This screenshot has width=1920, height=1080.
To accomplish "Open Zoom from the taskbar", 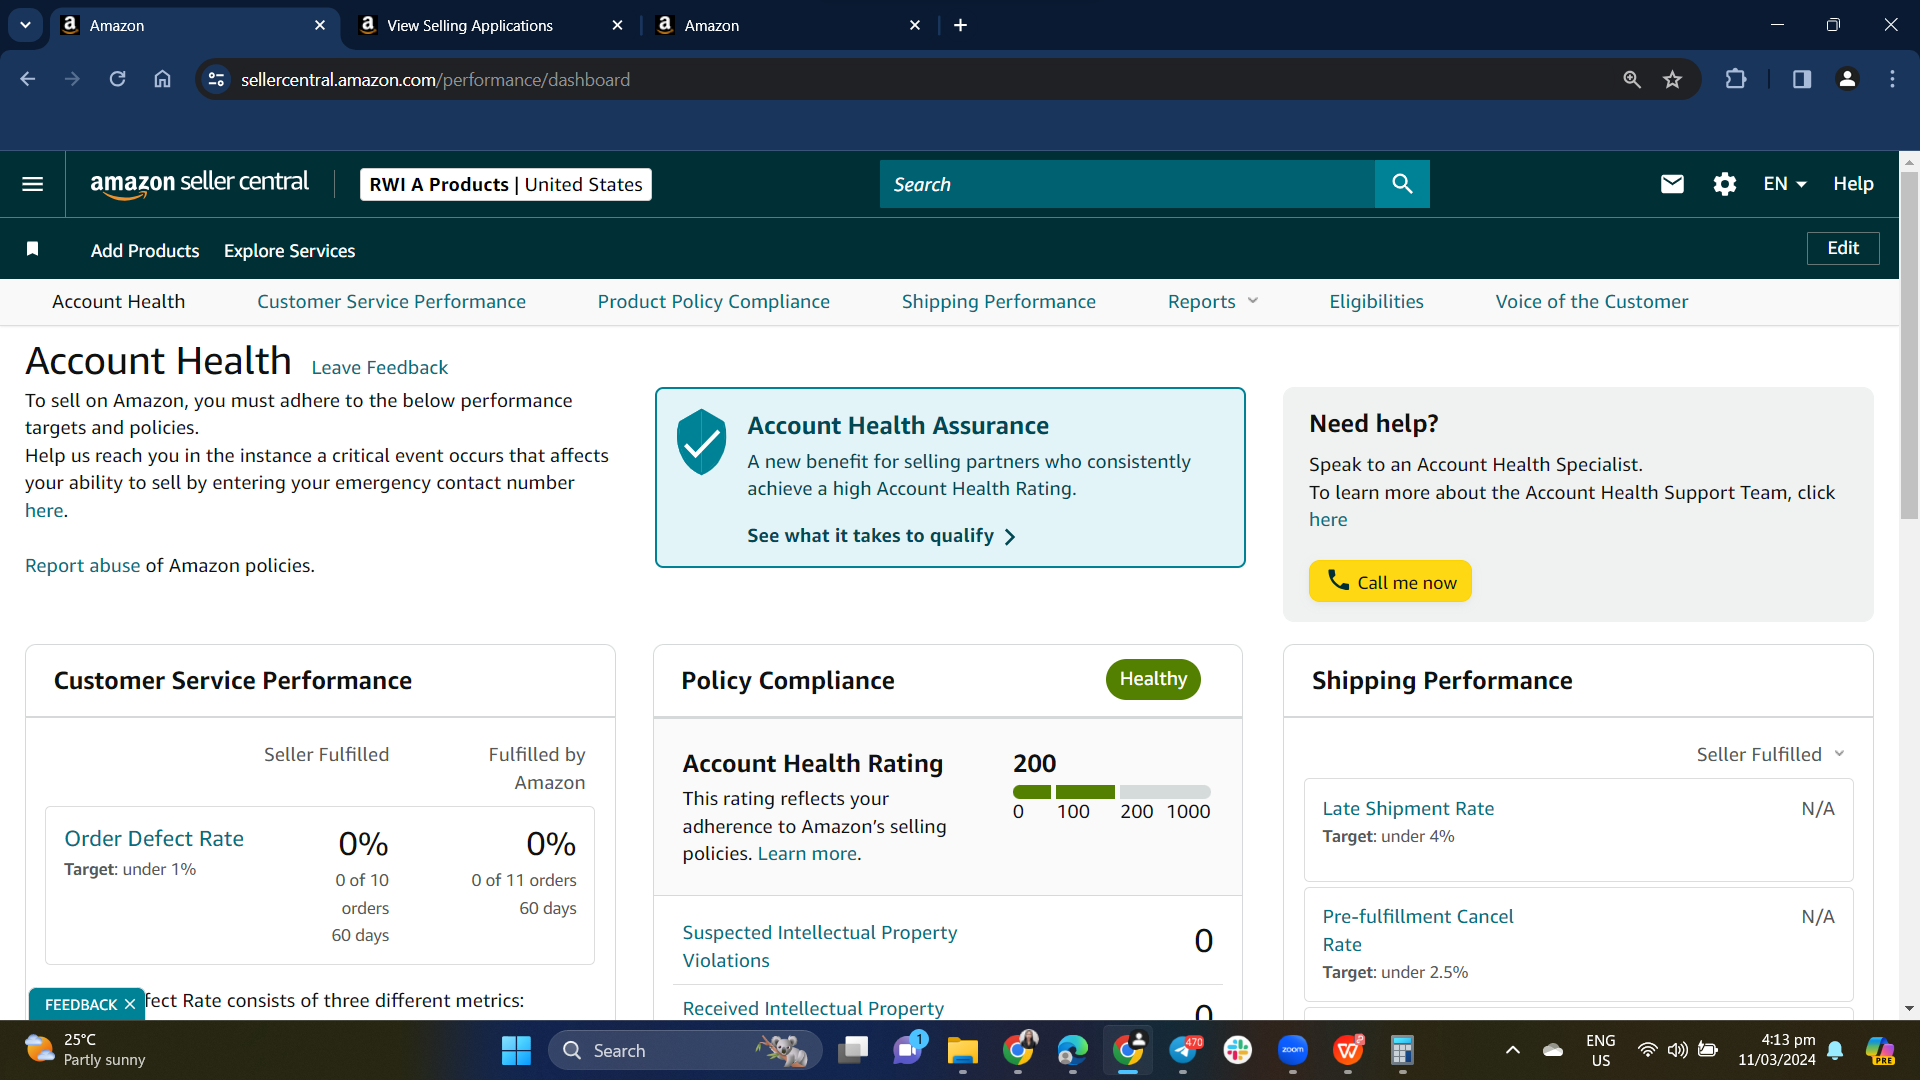I will (x=1292, y=1050).
